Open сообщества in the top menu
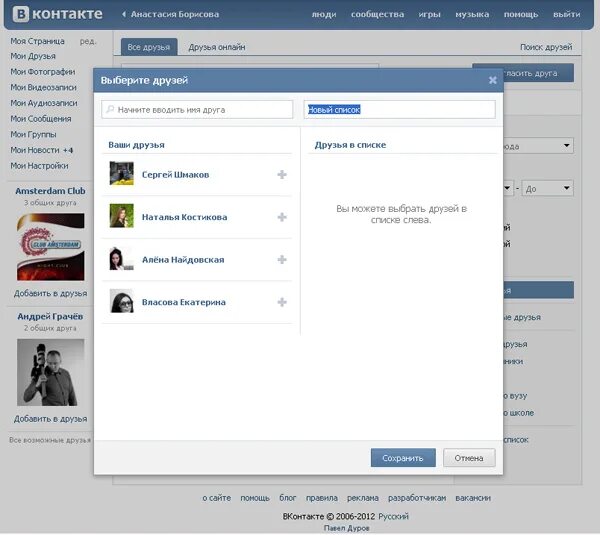The width and height of the screenshot is (600, 535). tap(377, 15)
